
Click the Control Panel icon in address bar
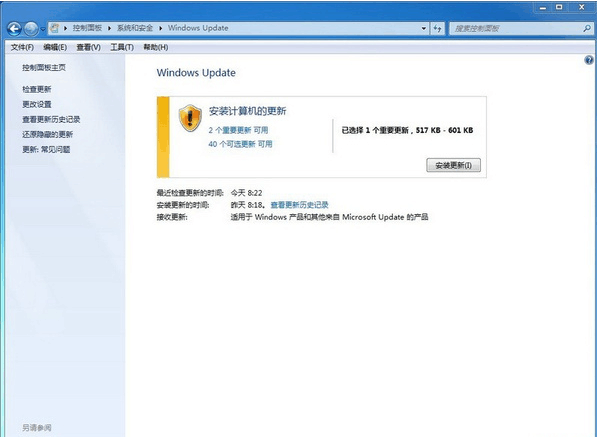click(x=55, y=28)
